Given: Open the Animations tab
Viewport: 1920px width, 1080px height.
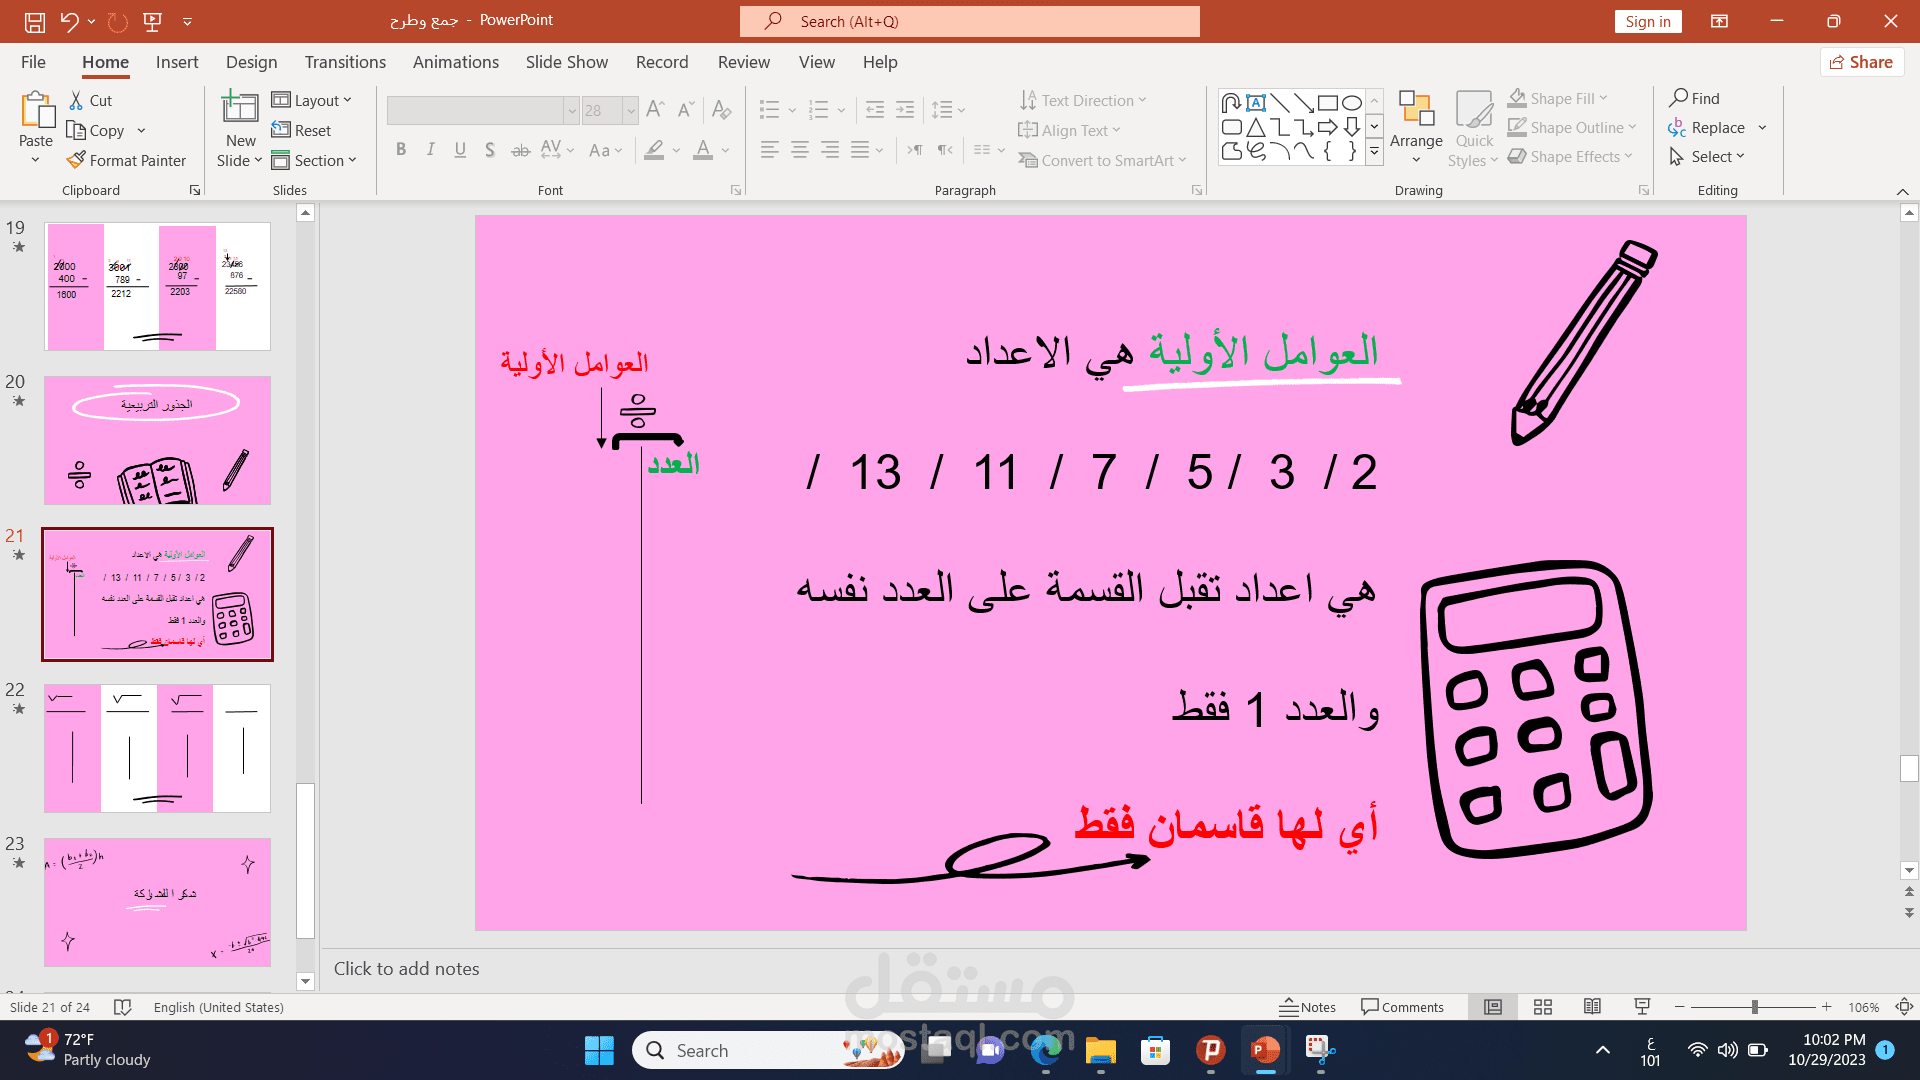Looking at the screenshot, I should pos(456,62).
